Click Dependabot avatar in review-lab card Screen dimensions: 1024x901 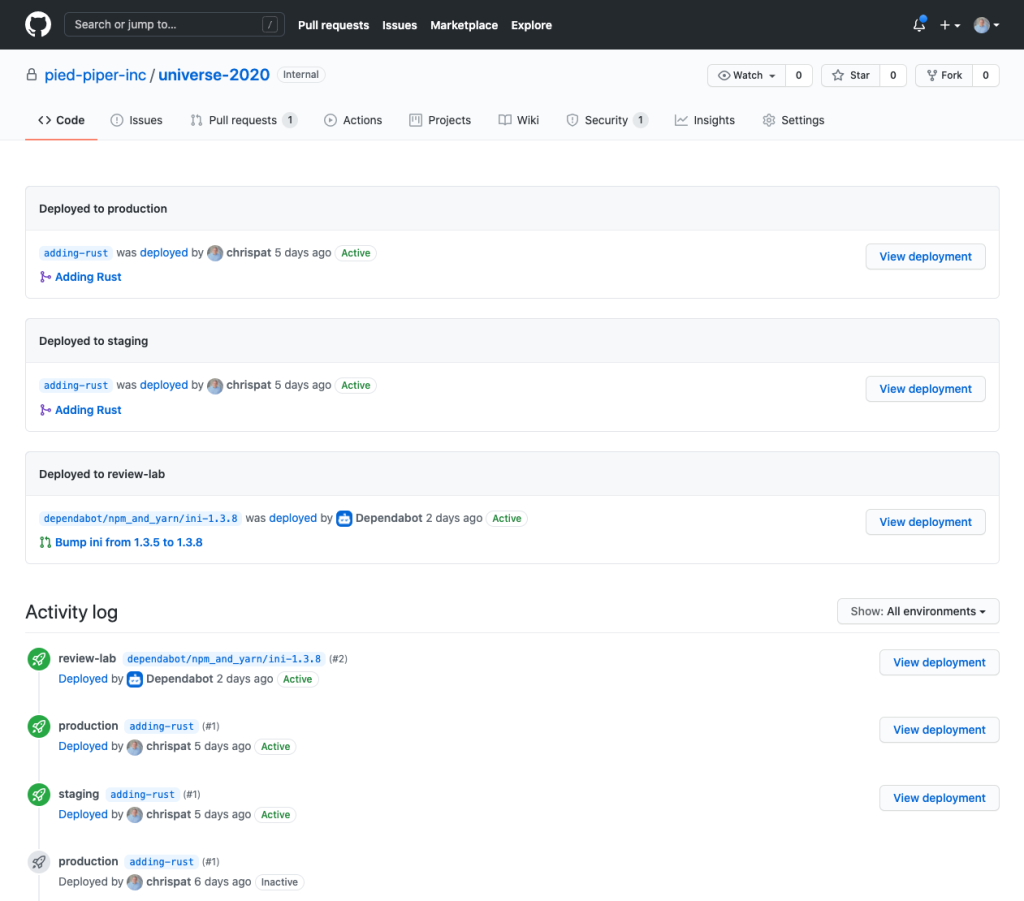click(x=344, y=518)
